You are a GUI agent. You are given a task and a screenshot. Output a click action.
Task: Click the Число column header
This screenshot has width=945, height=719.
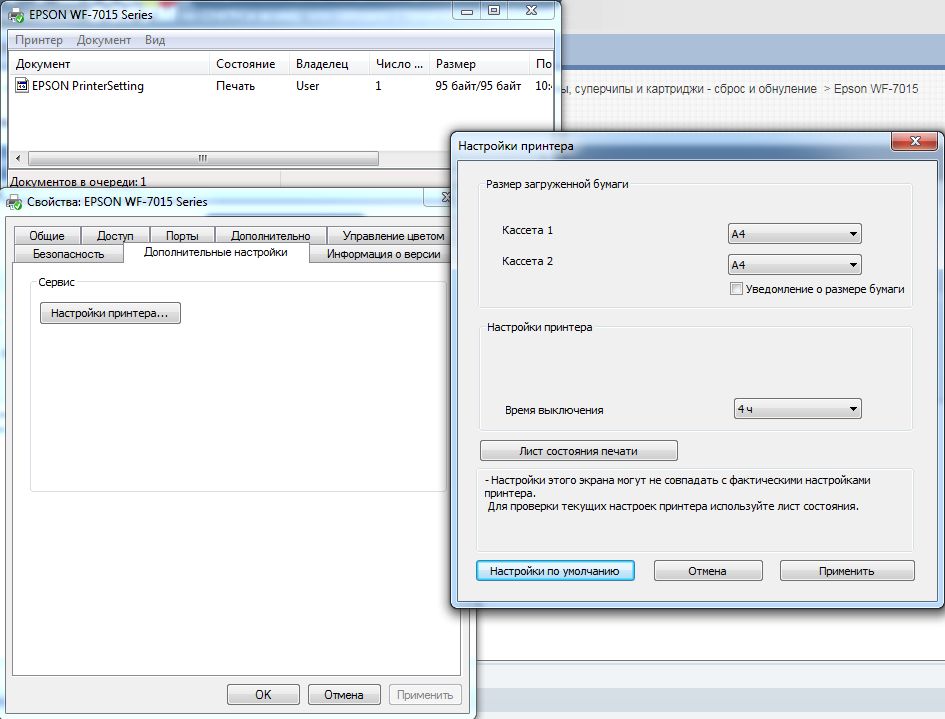(x=399, y=64)
